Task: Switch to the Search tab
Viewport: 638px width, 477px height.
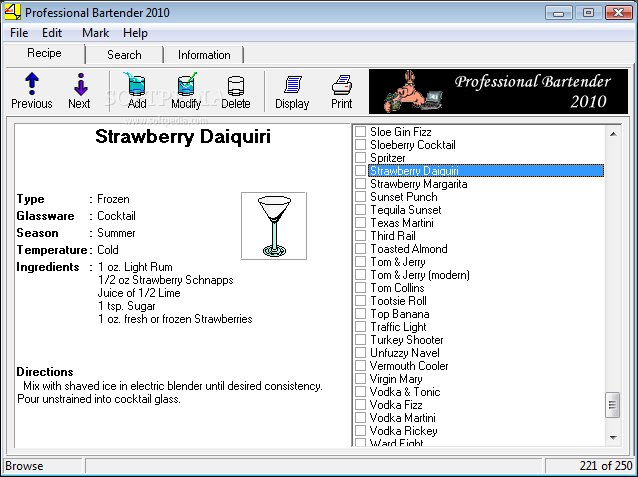Action: pyautogui.click(x=124, y=55)
